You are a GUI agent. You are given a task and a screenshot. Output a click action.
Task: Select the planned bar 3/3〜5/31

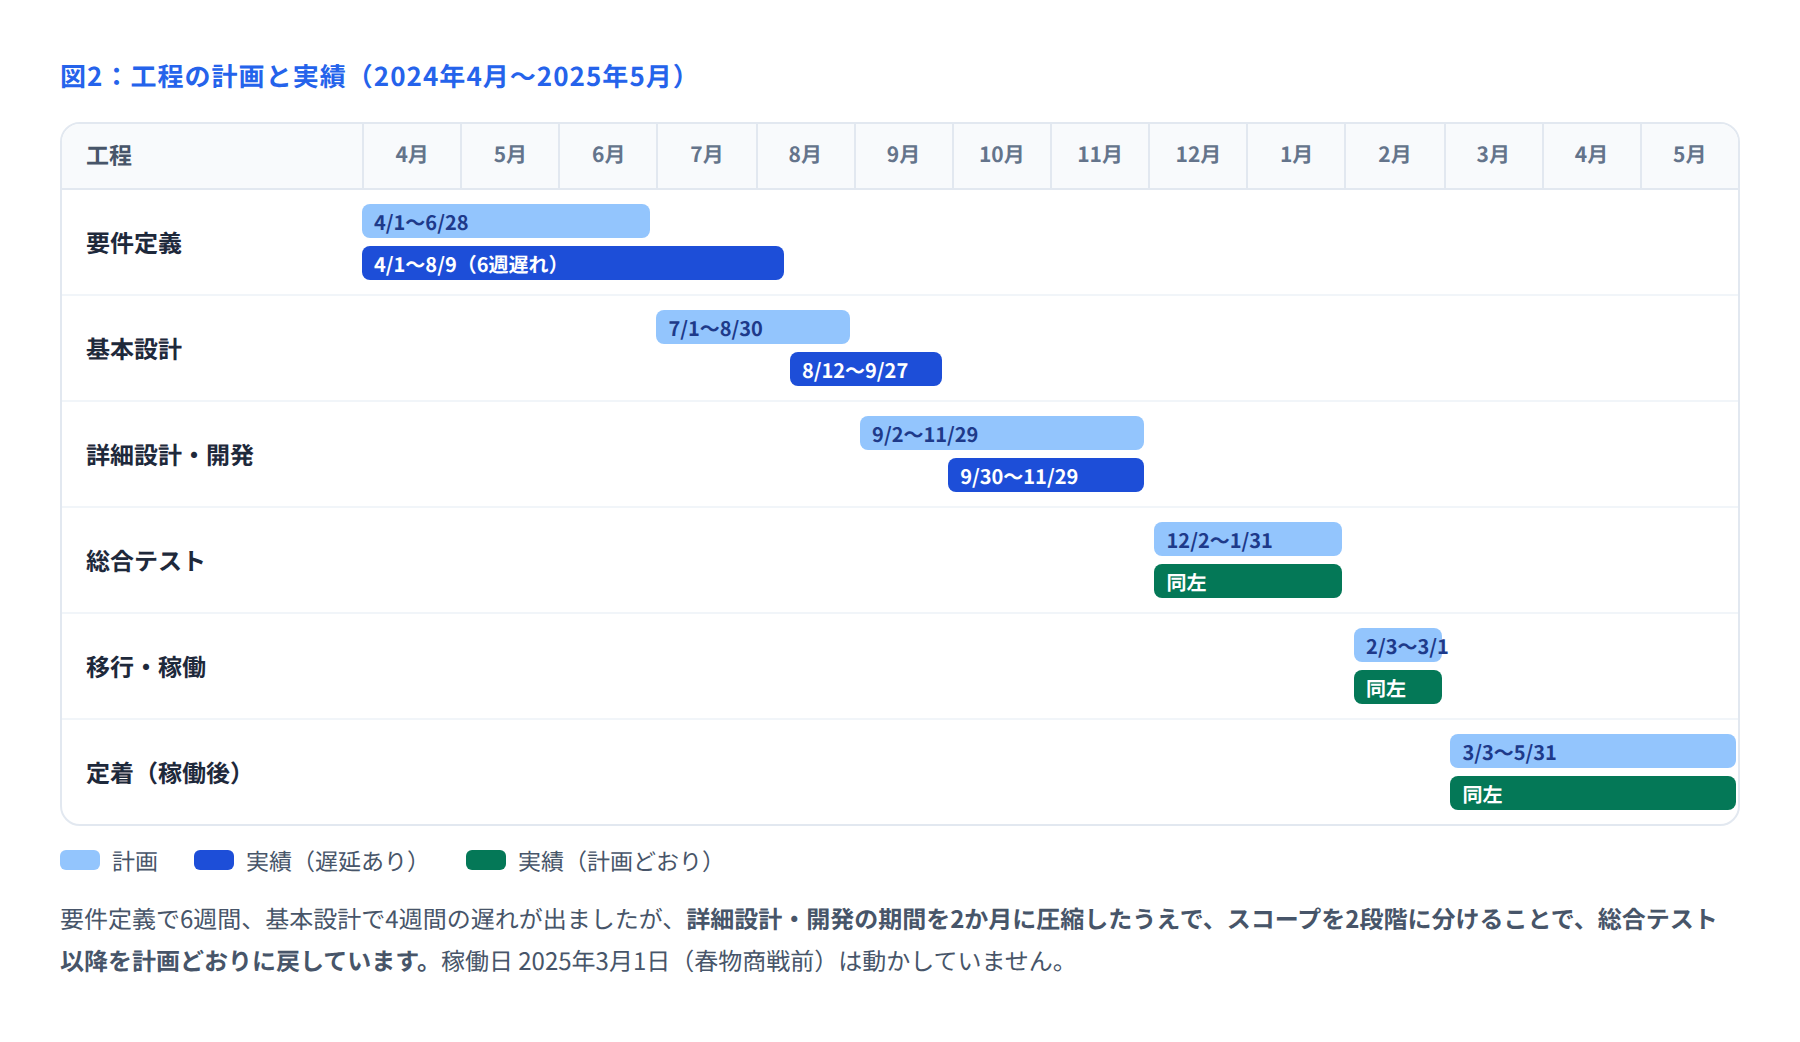point(1593,751)
